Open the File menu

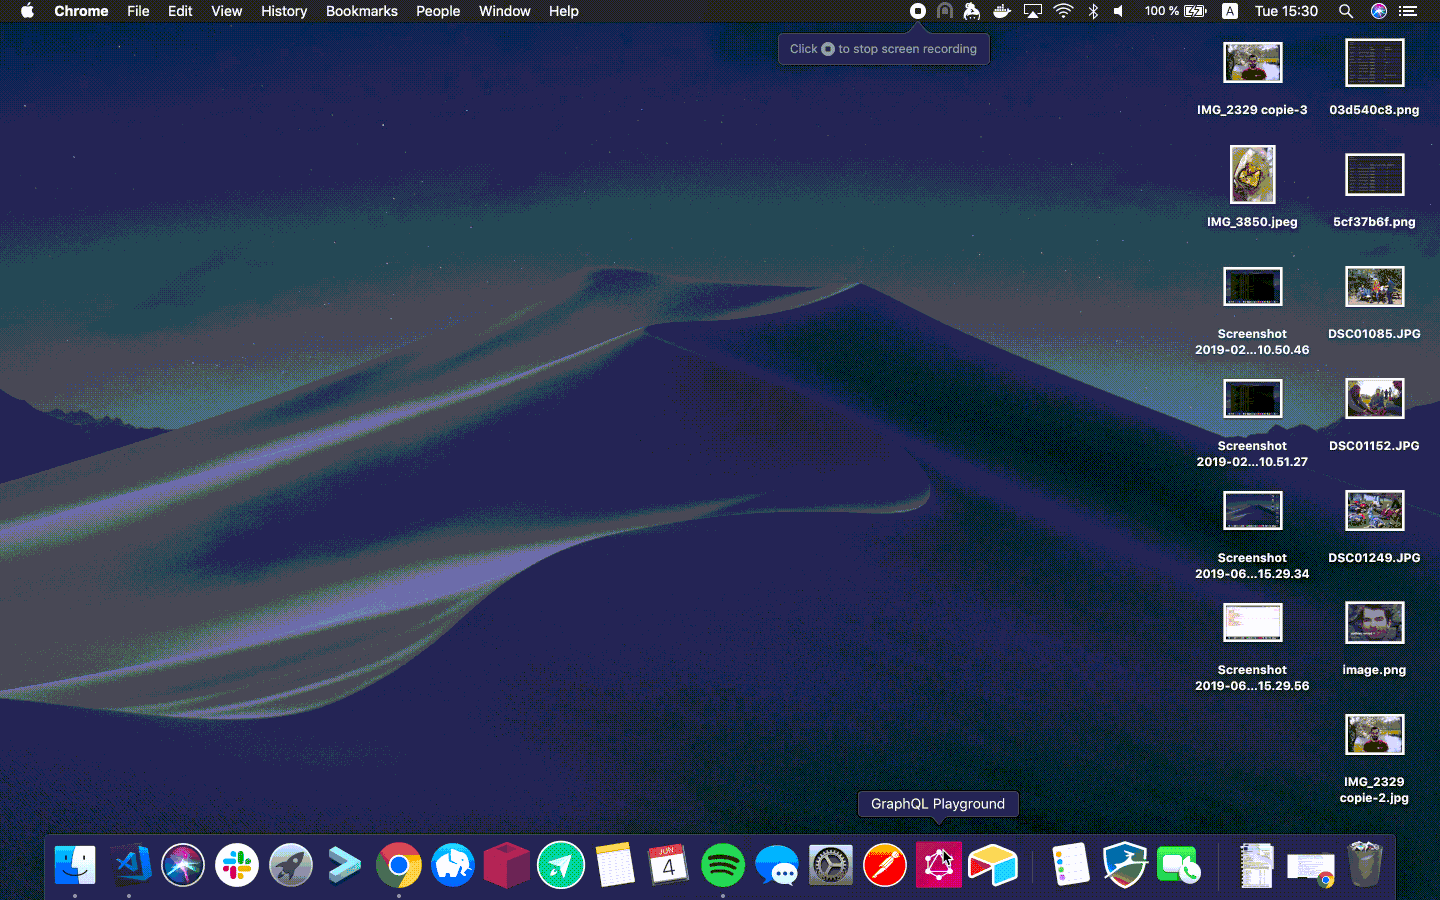(x=138, y=11)
